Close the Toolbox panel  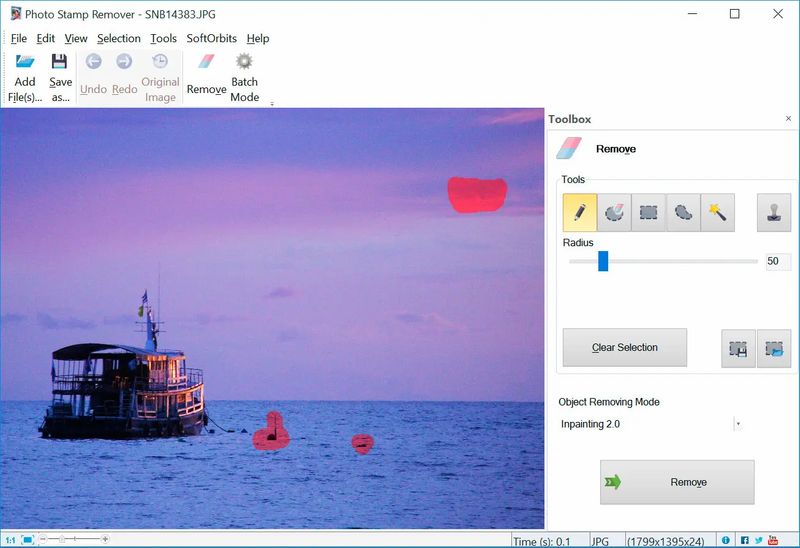point(788,119)
